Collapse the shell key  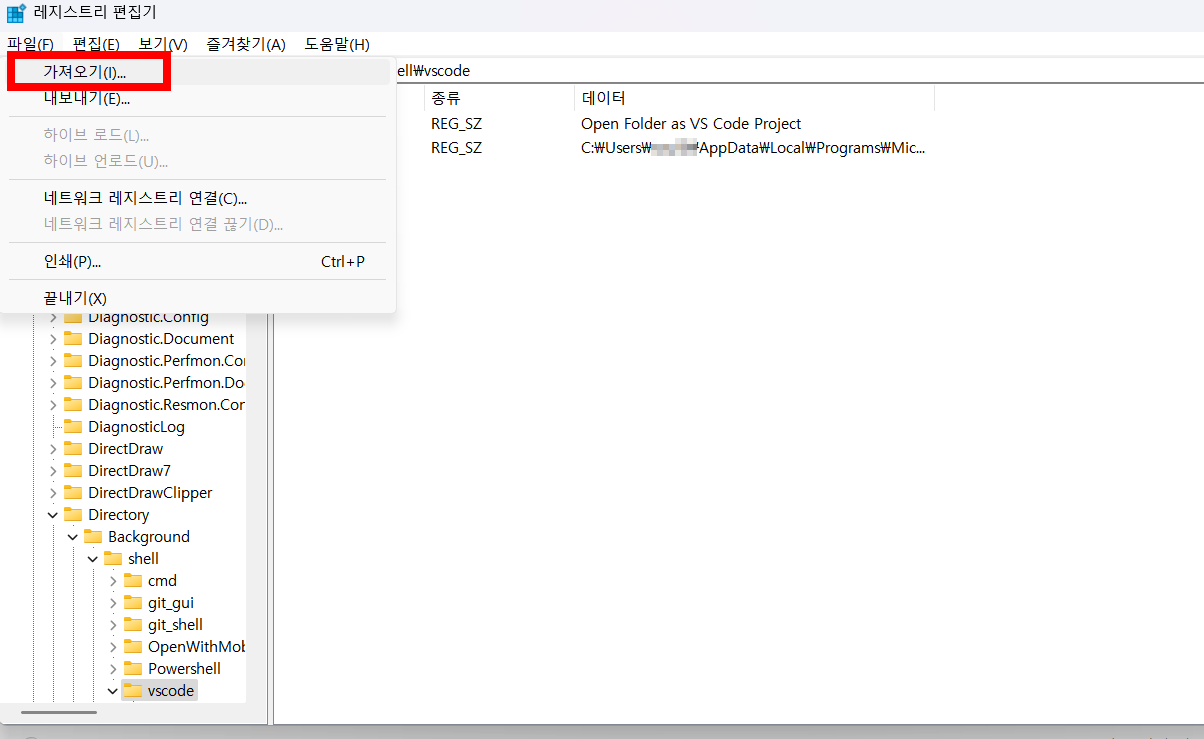click(93, 559)
